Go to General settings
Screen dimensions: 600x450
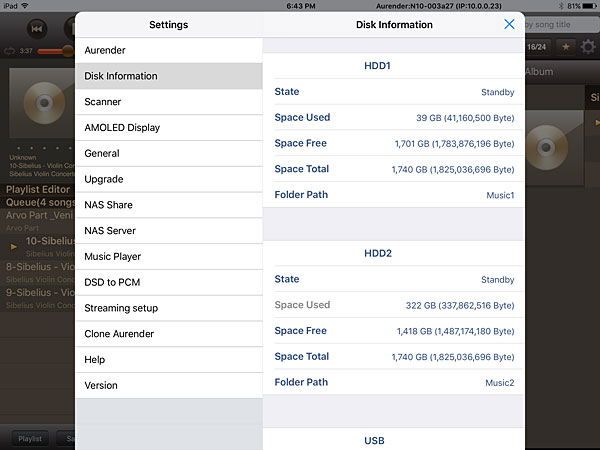pyautogui.click(x=169, y=153)
